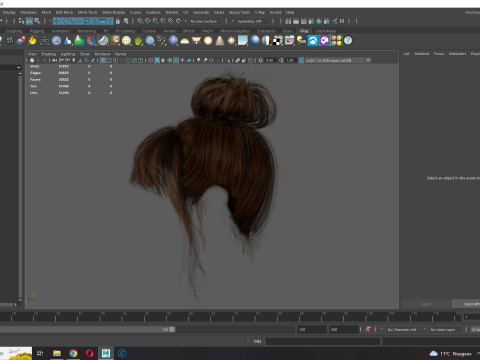Open the Display menu

[x=9, y=12]
